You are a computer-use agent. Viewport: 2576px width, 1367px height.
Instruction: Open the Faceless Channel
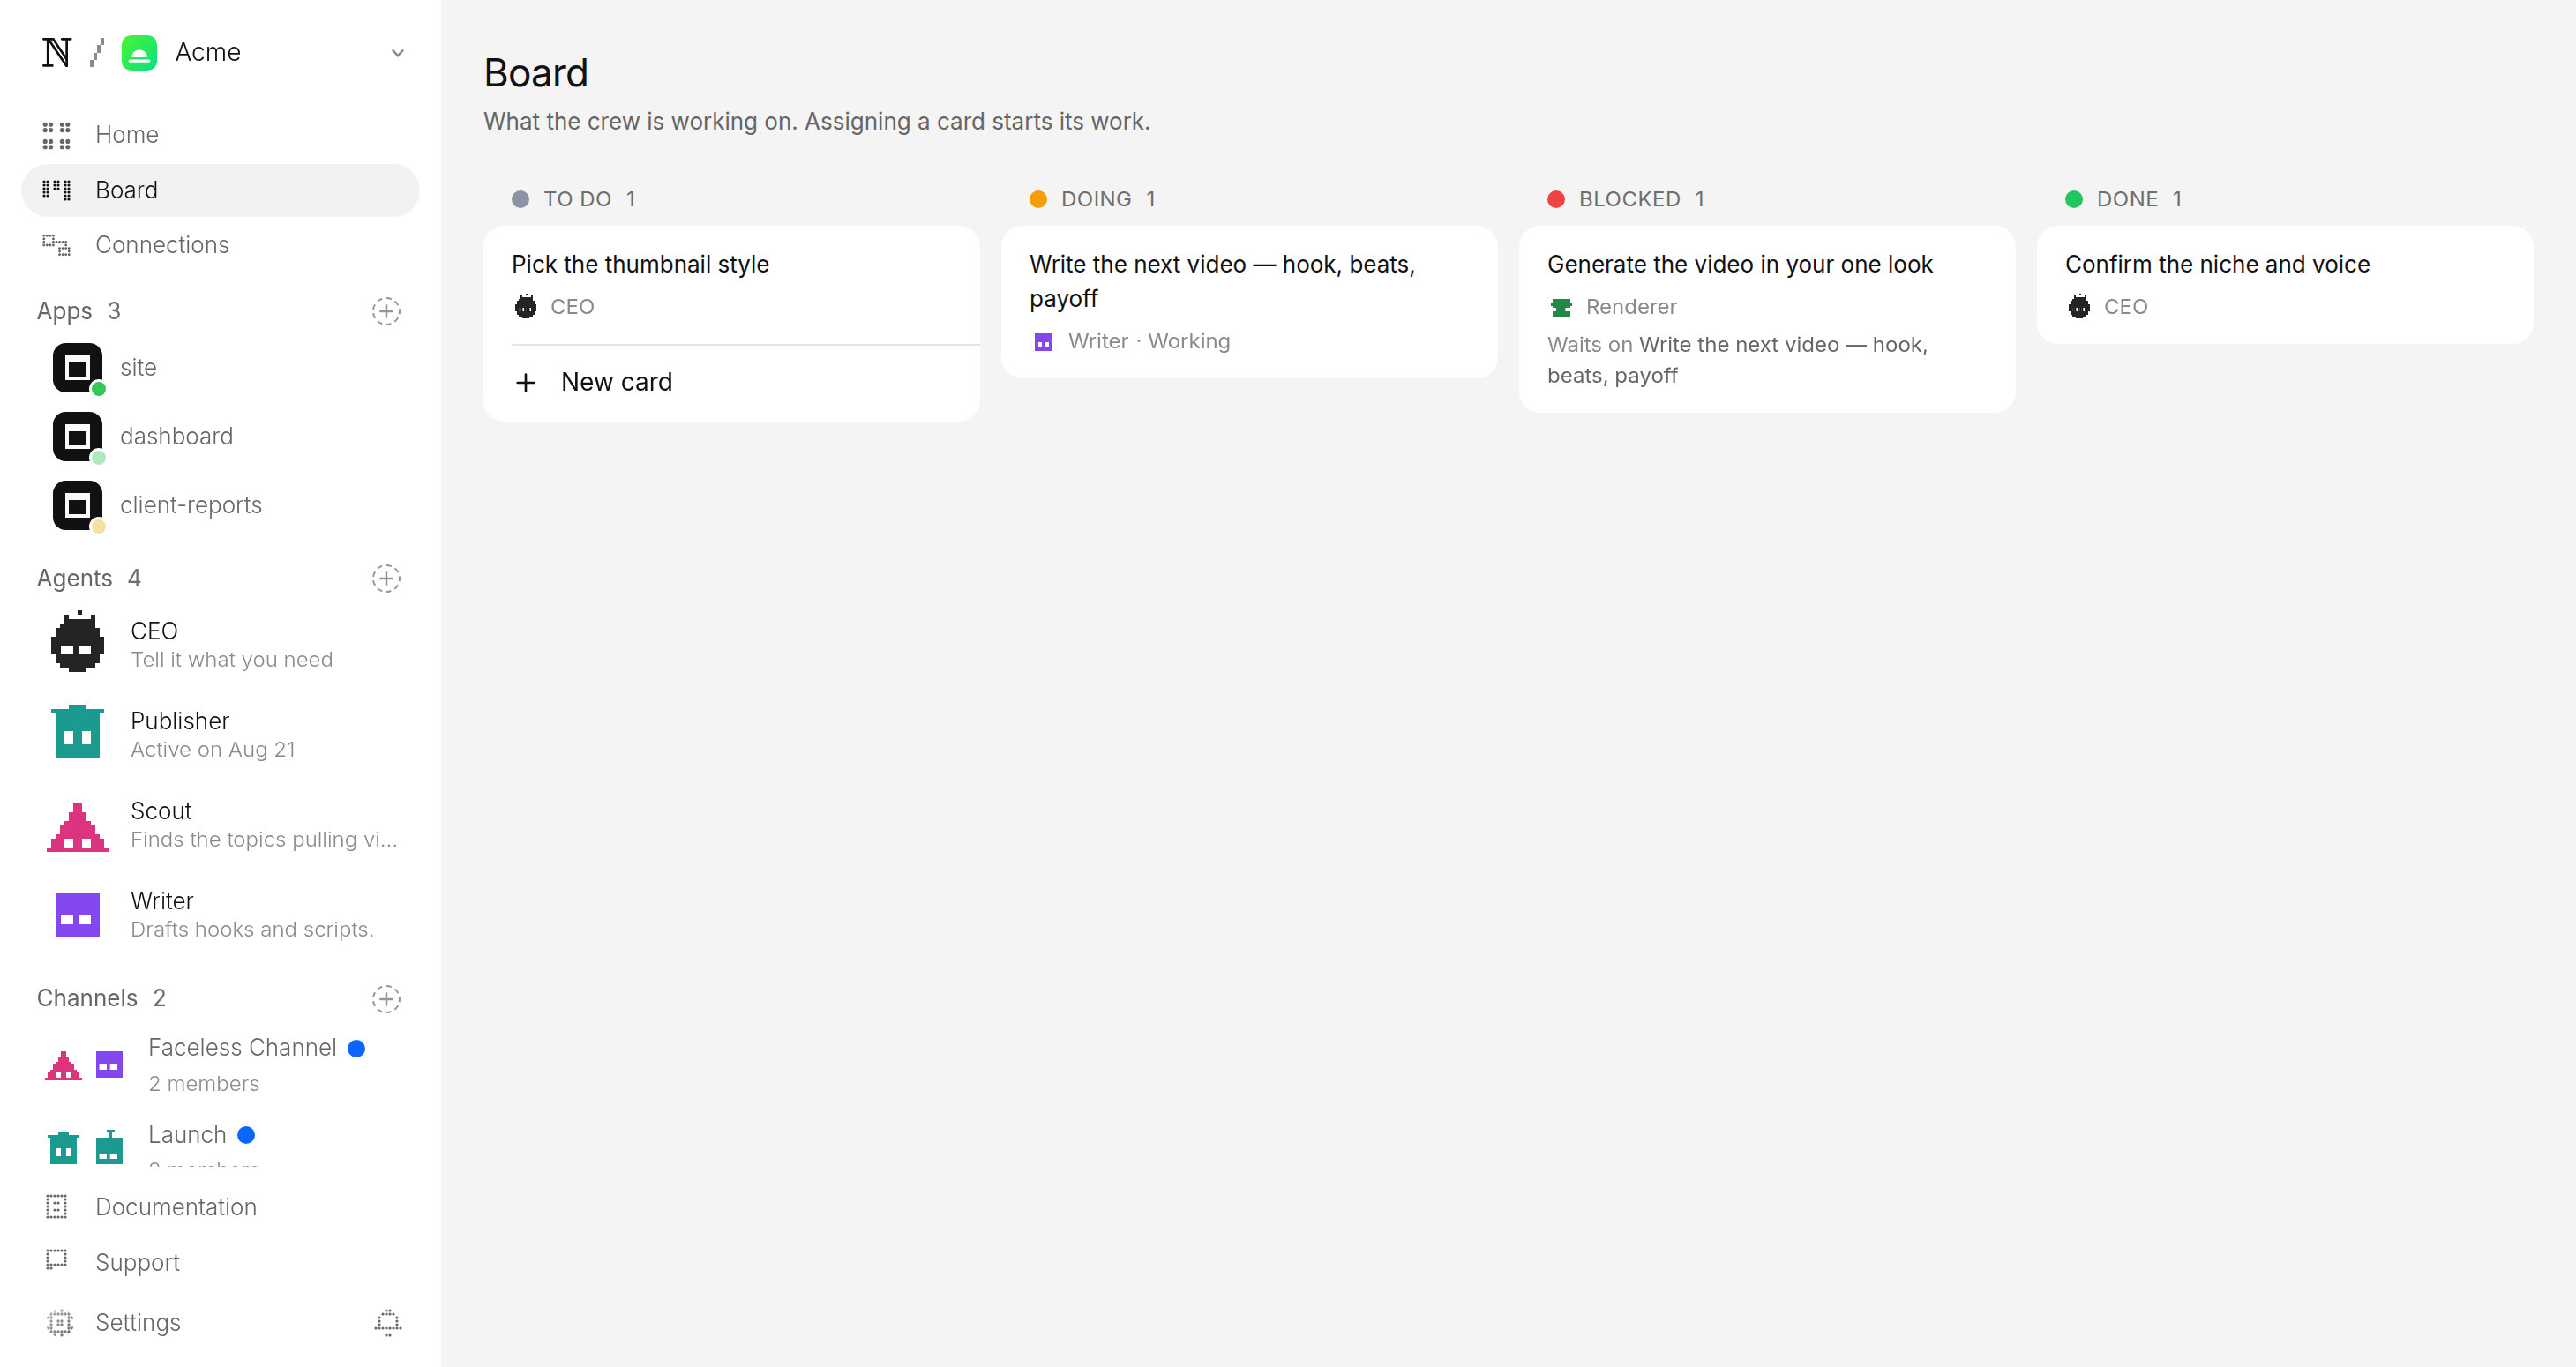coord(220,1065)
